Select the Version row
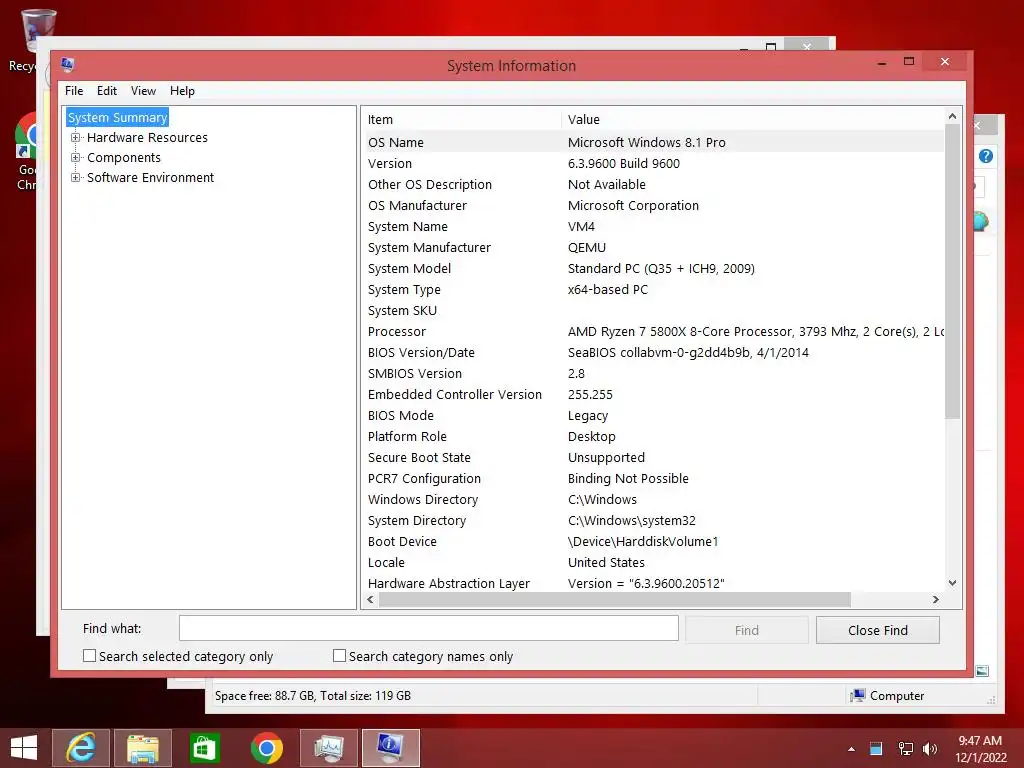Image resolution: width=1024 pixels, height=768 pixels. [653, 163]
